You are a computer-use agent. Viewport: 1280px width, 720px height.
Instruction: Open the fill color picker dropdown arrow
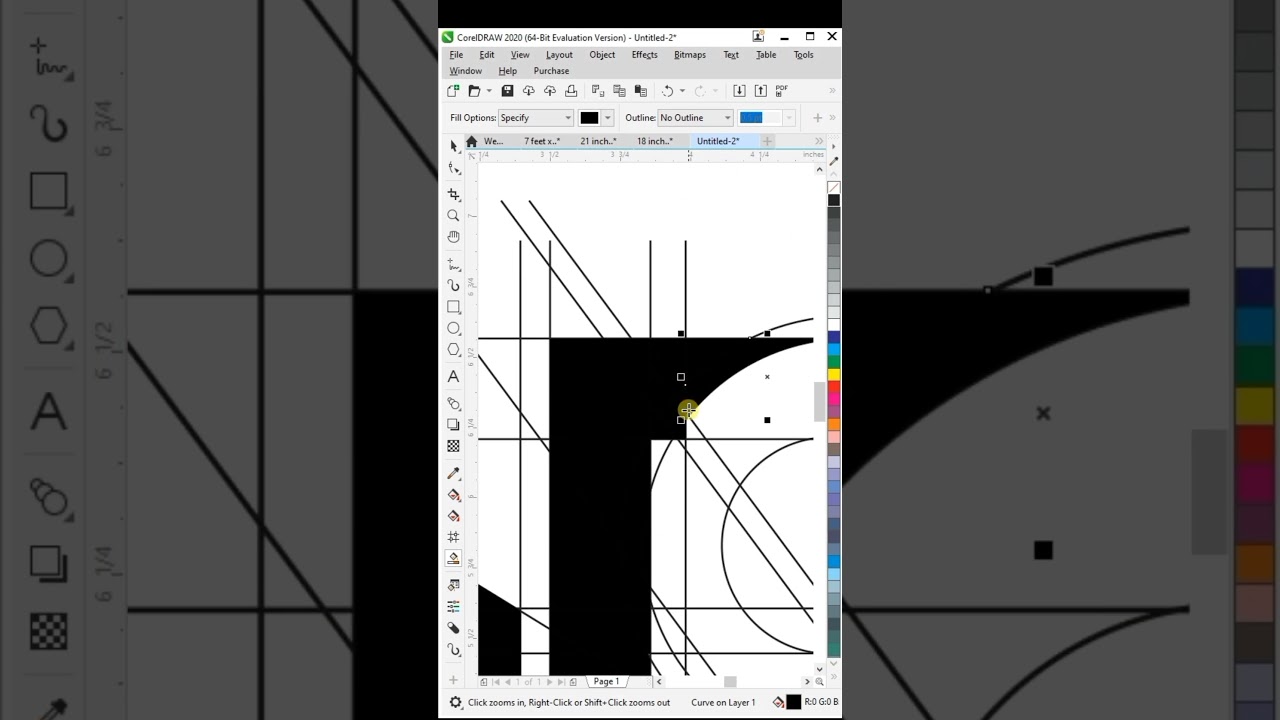point(607,118)
